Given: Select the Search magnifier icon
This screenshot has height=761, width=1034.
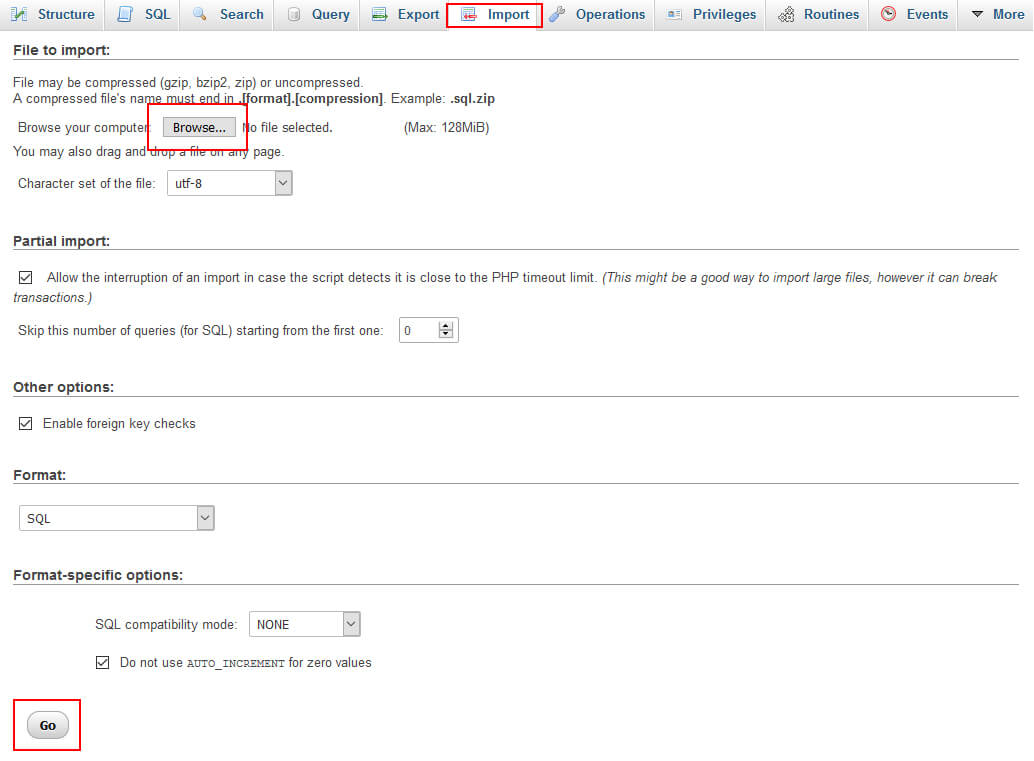Looking at the screenshot, I should [199, 14].
